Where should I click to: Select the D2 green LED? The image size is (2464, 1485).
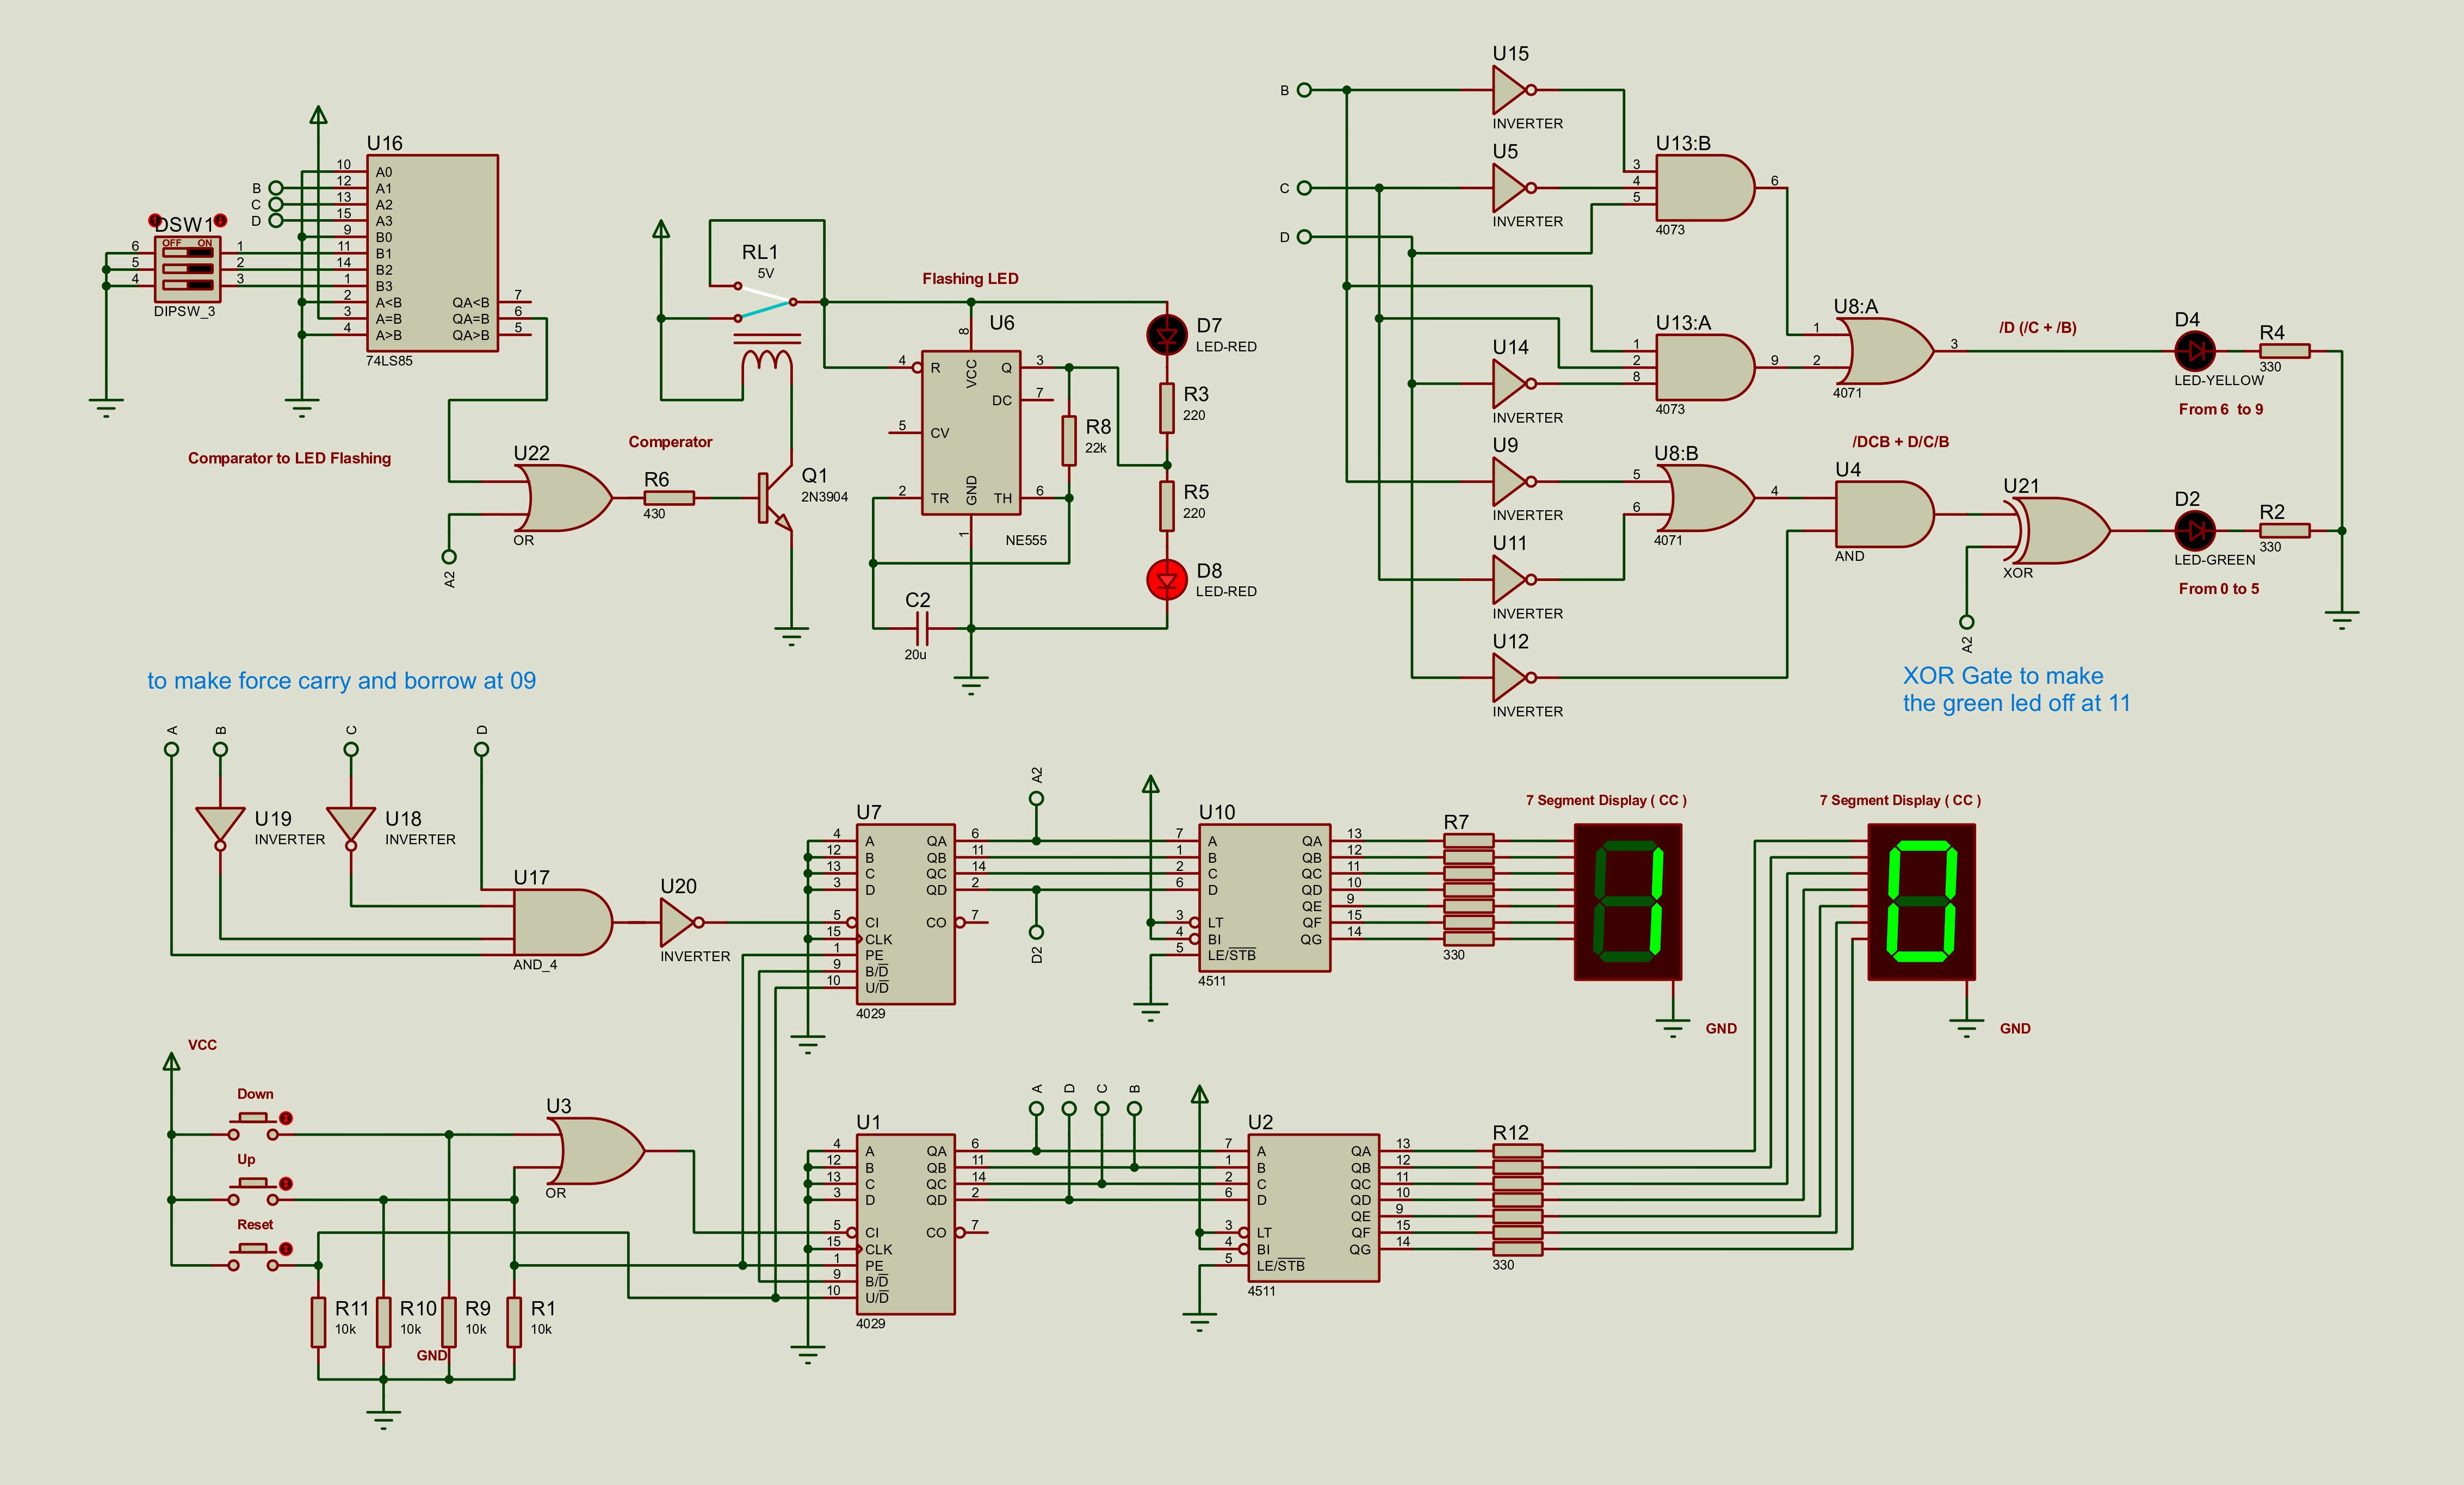(2196, 531)
